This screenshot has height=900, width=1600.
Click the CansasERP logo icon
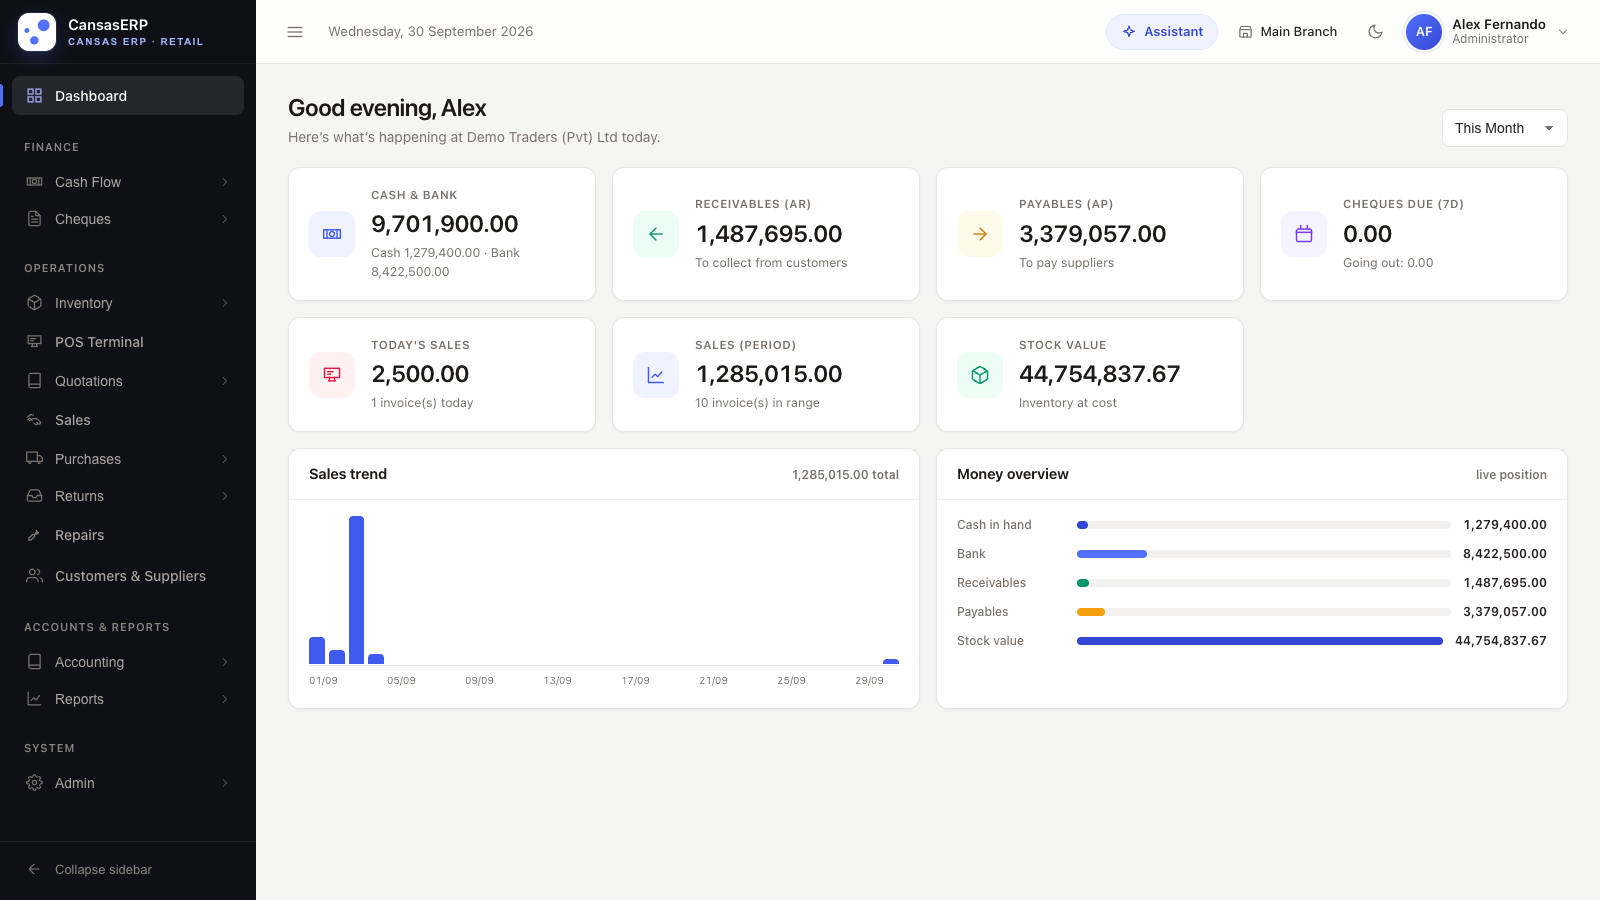click(37, 32)
